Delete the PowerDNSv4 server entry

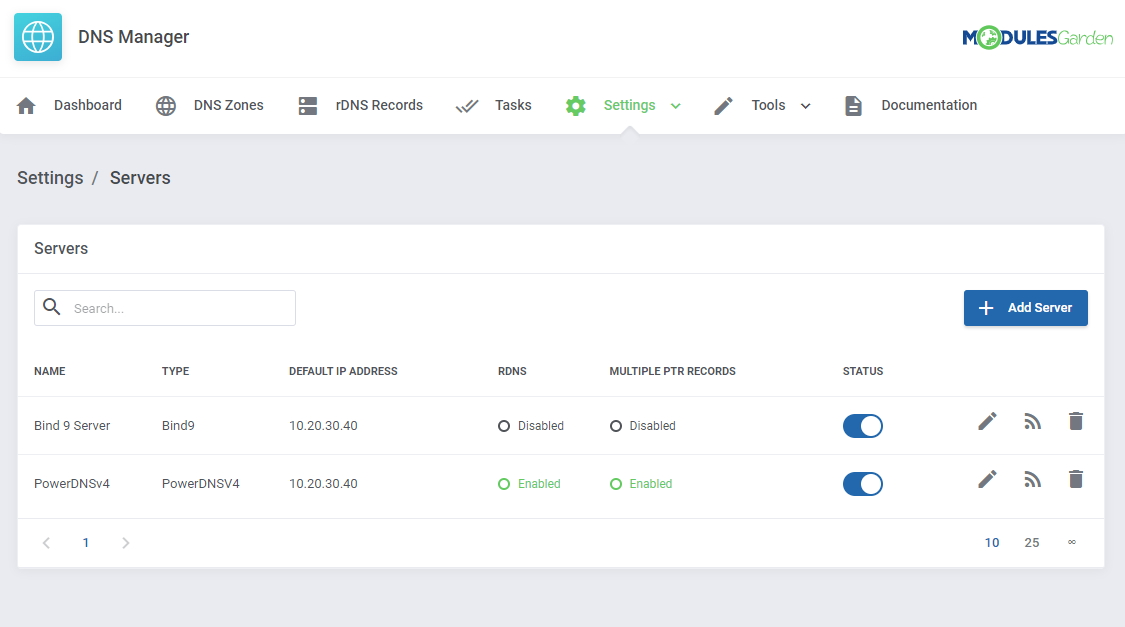click(x=1075, y=479)
